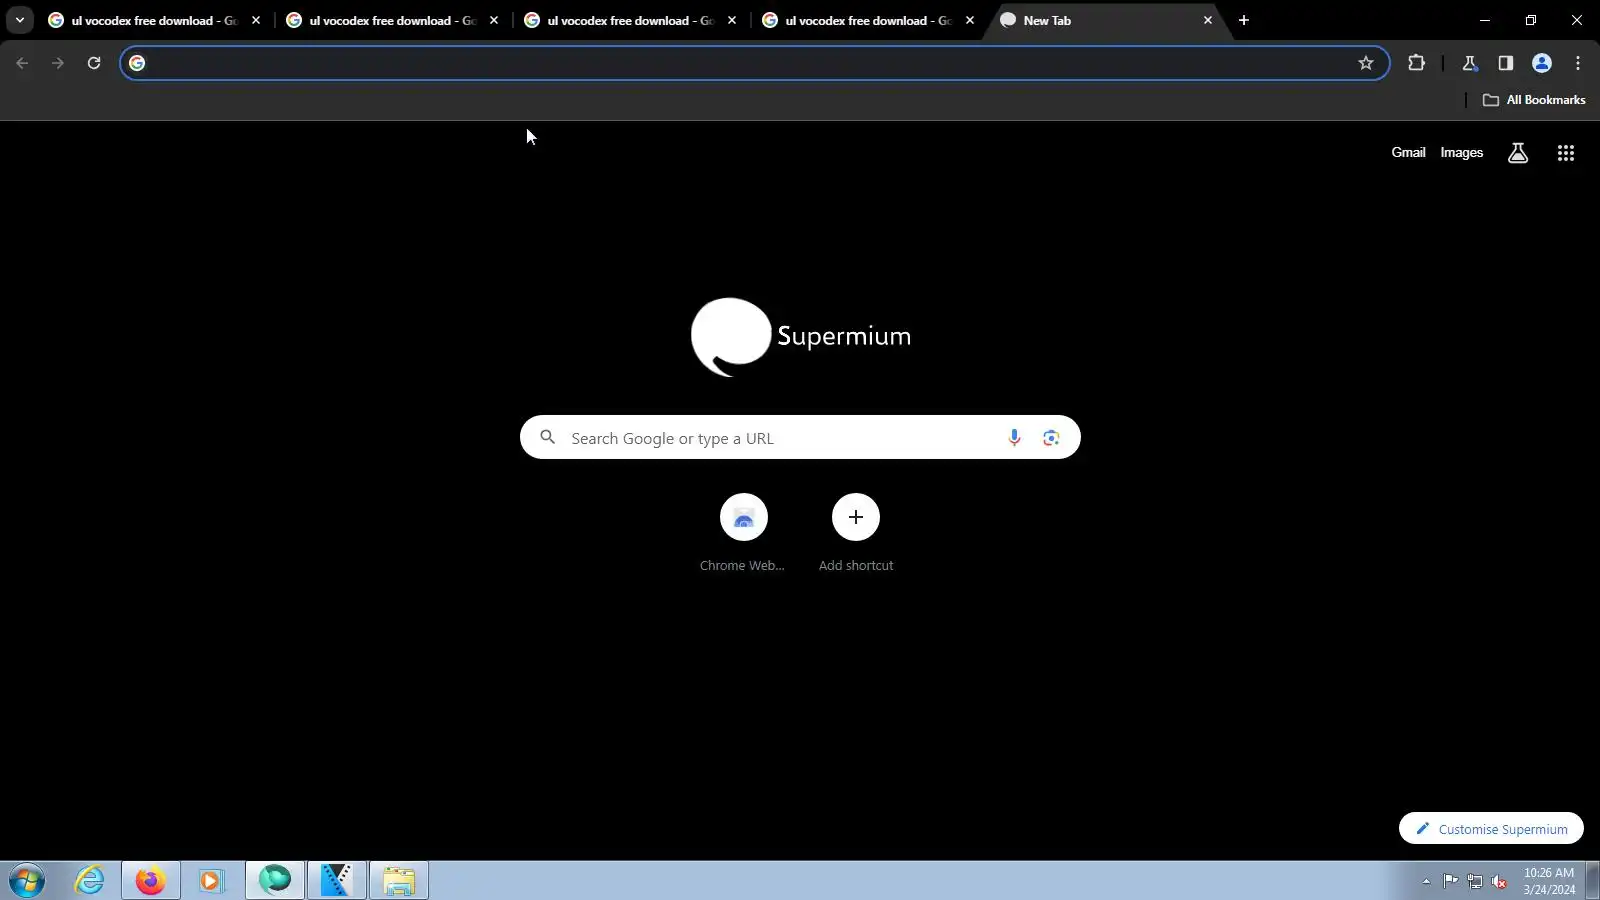Open the Chrome Web Store shortcut

(x=743, y=533)
